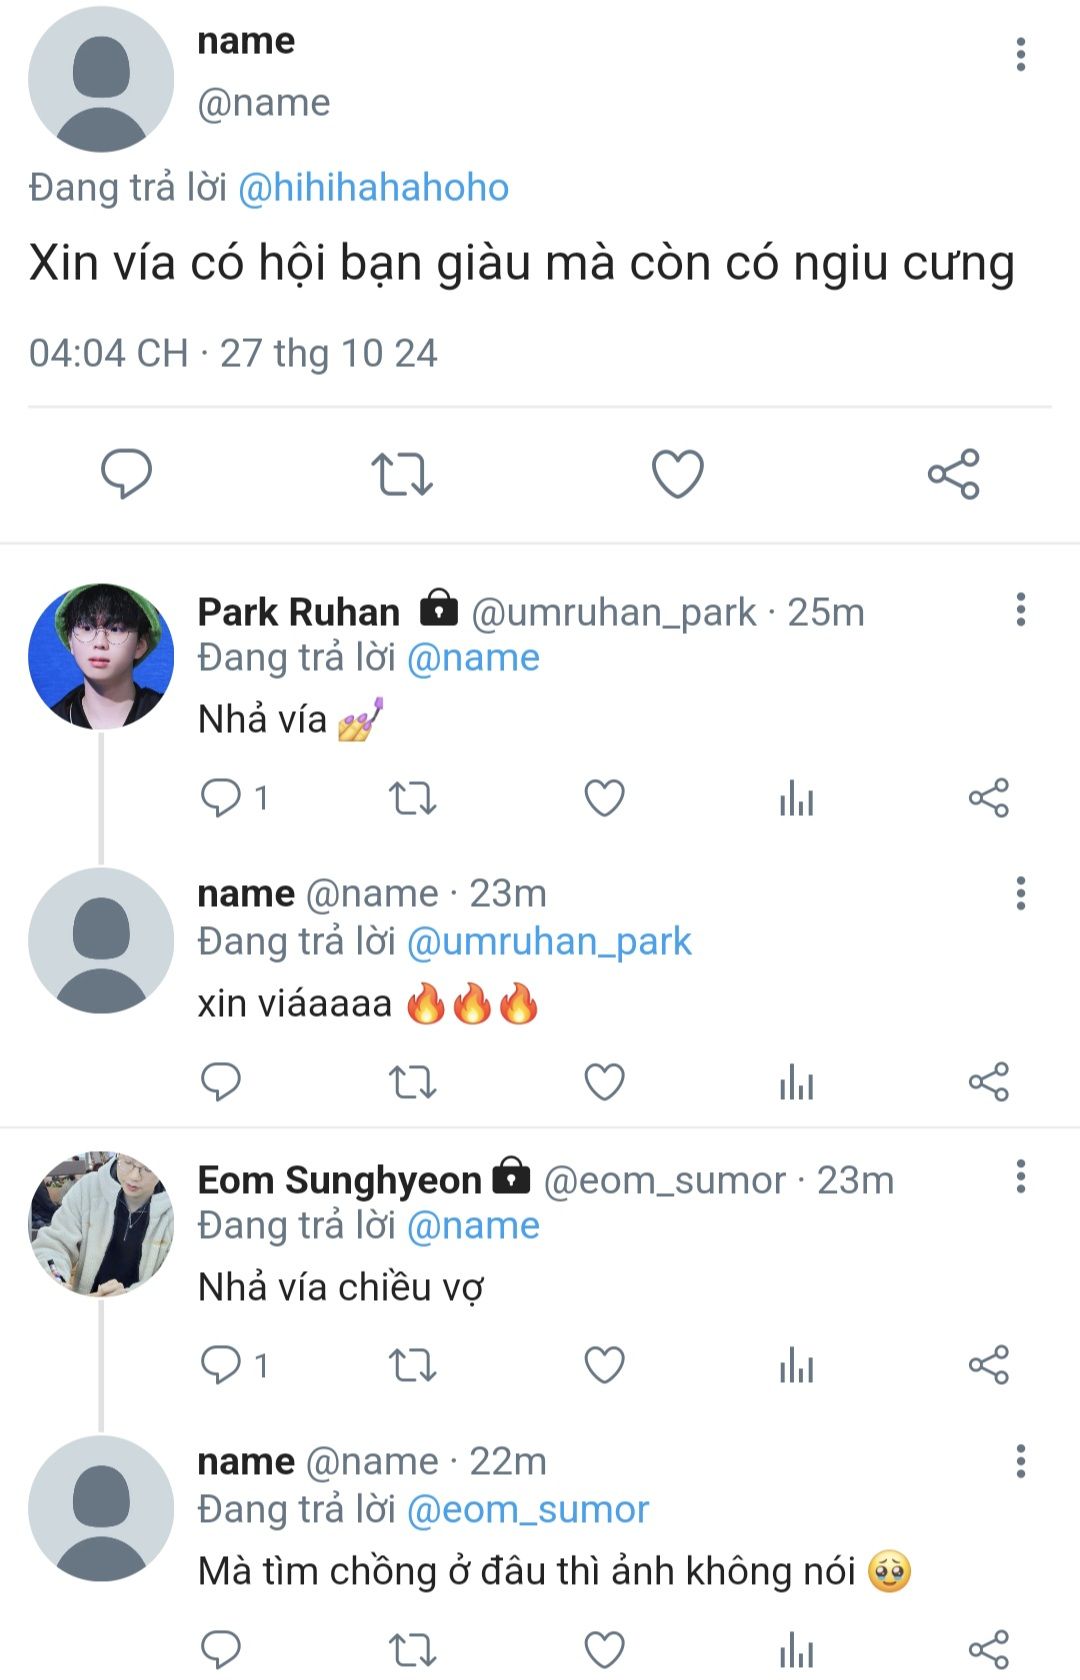Image resolution: width=1080 pixels, height=1680 pixels.
Task: Share the "xin víaaaaa" reply
Action: (988, 1082)
